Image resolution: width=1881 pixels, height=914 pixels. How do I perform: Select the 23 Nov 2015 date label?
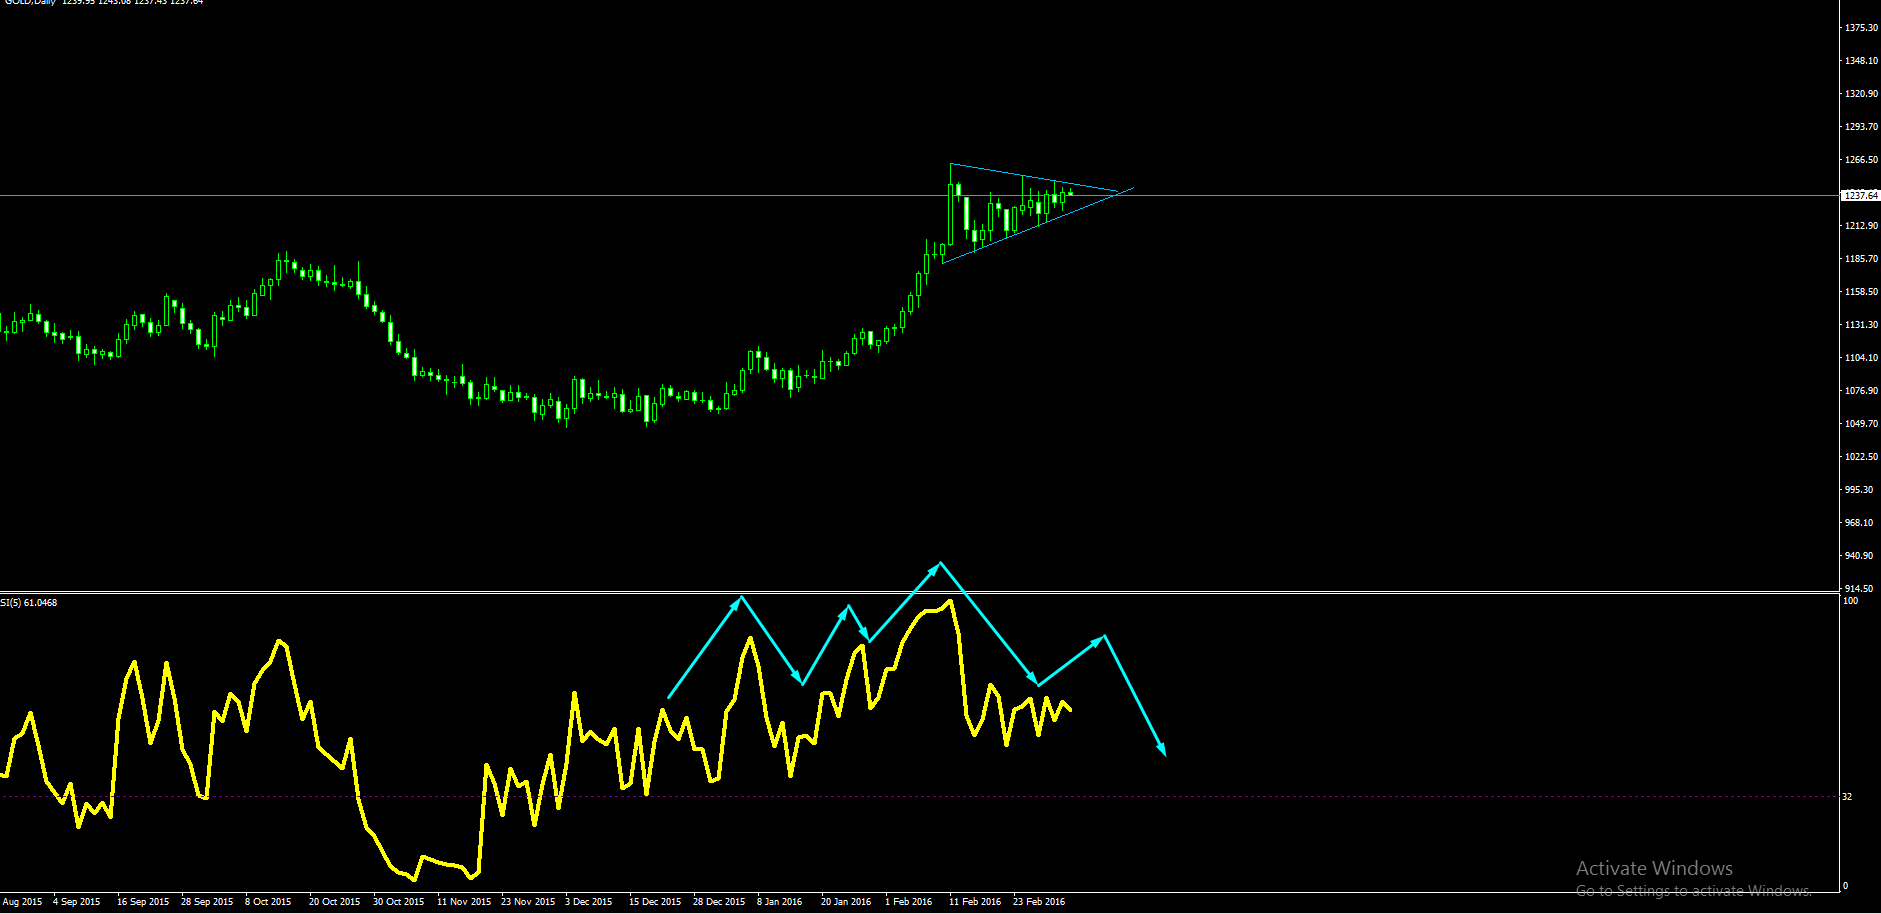coord(528,902)
